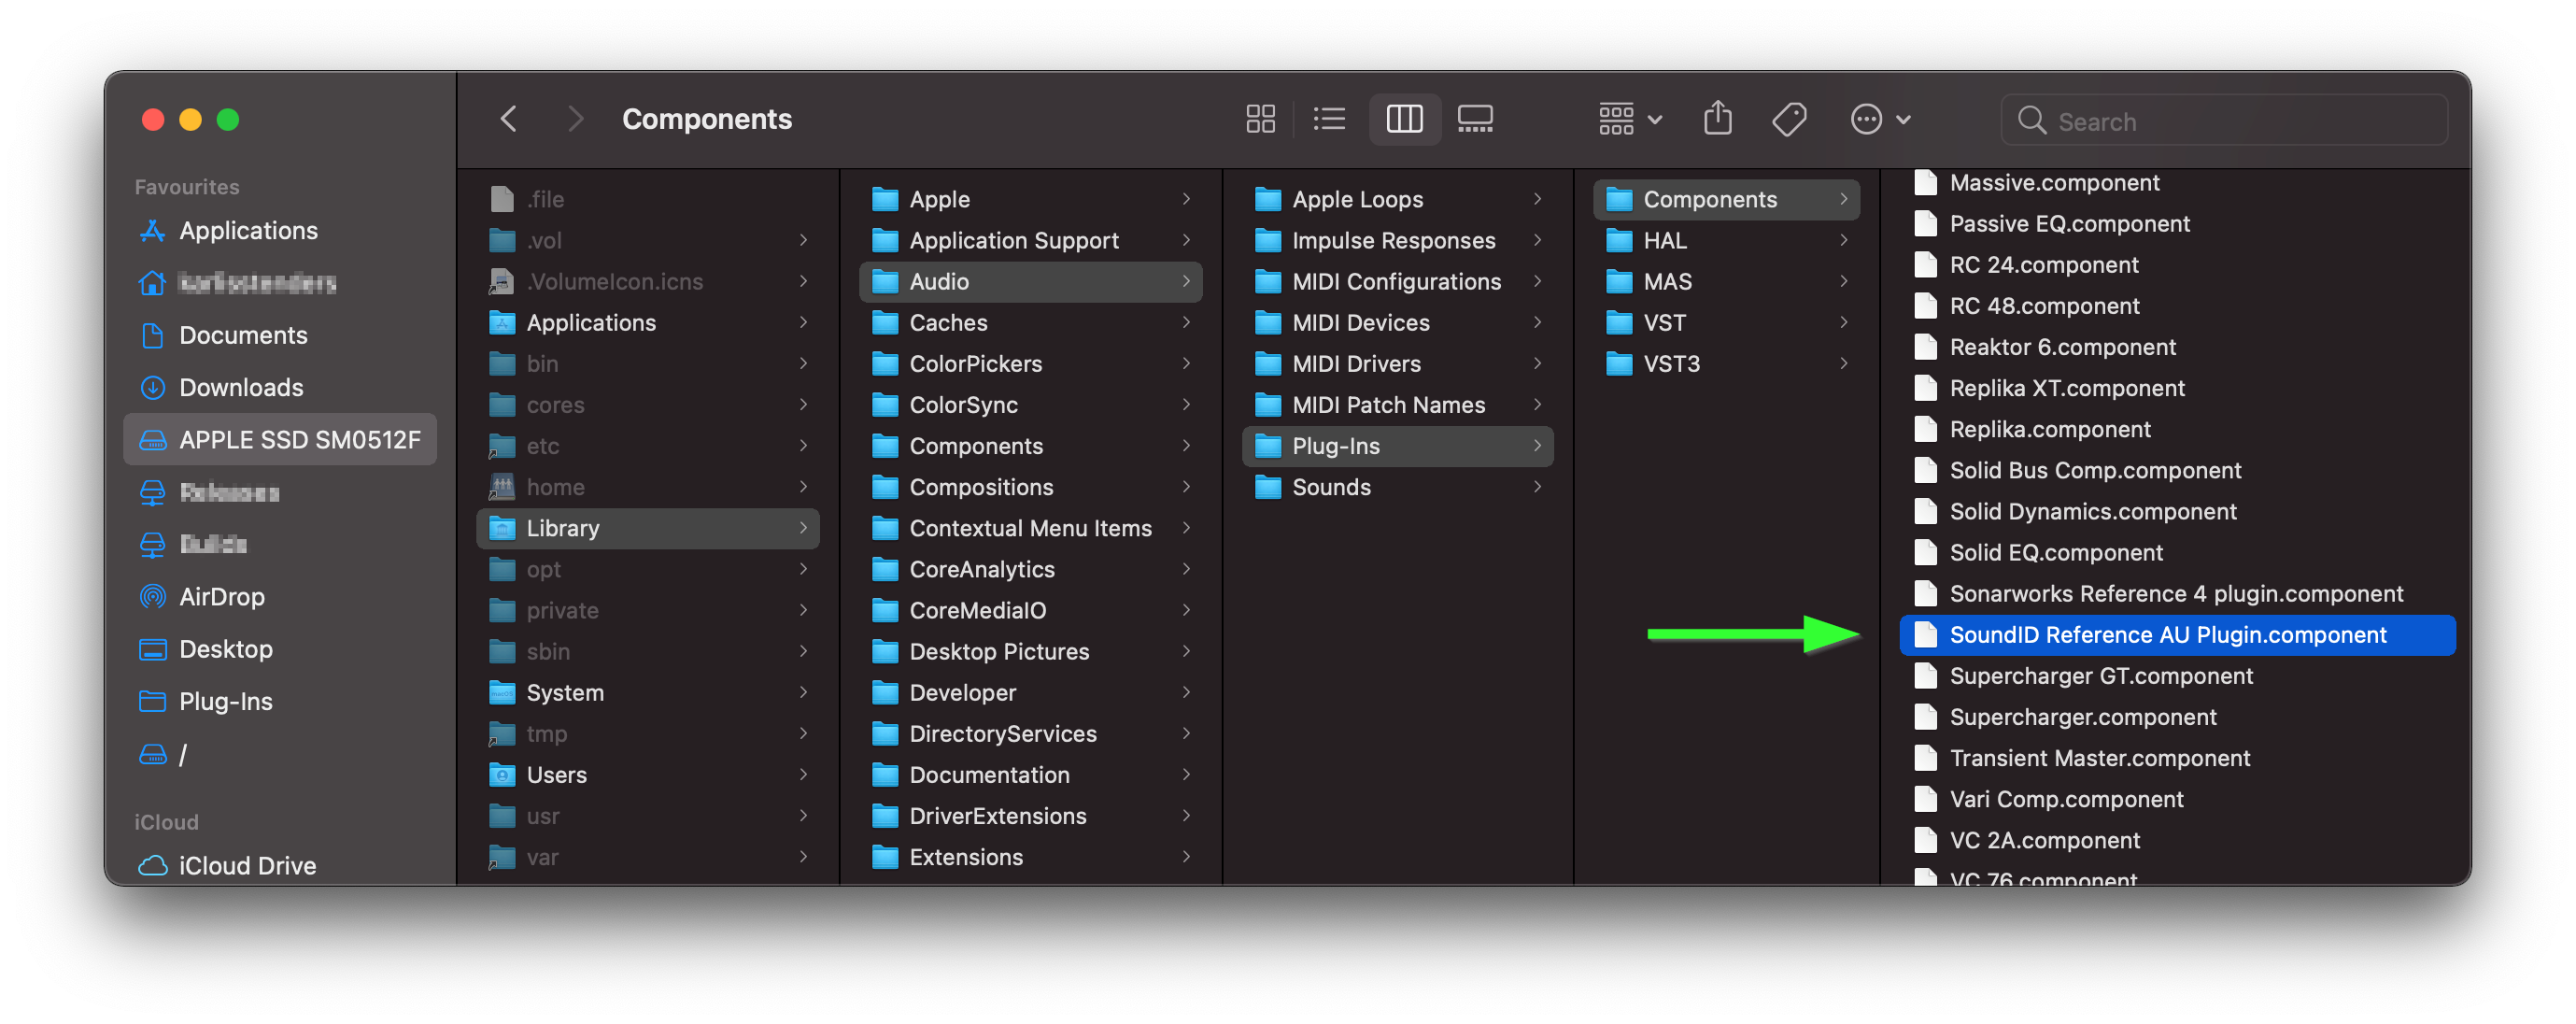Select Supercharger GT.component file
This screenshot has width=2576, height=1024.
2177,675
